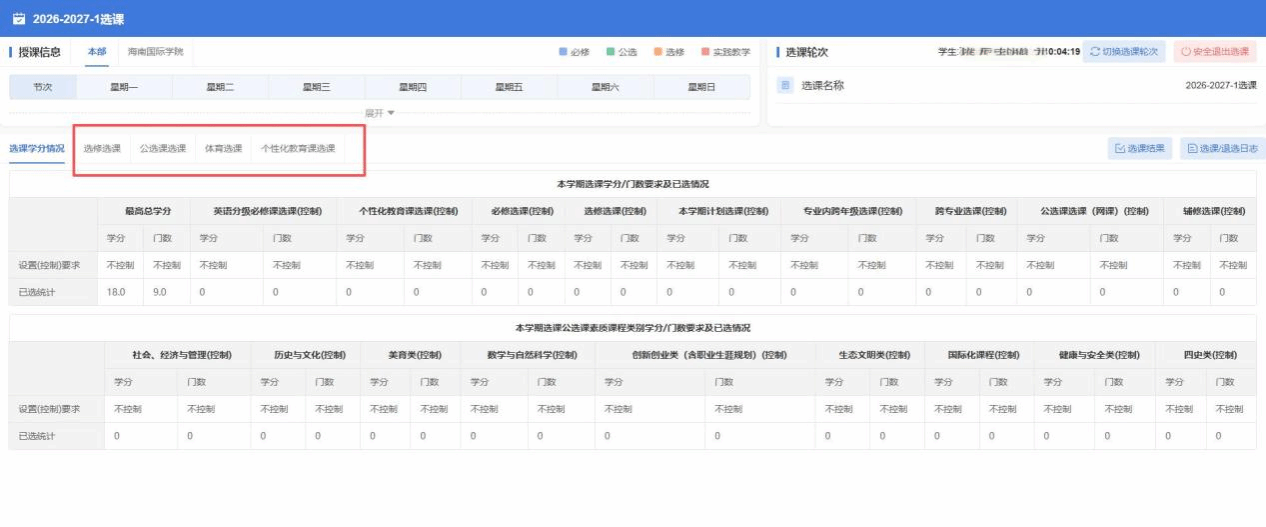Open the 公选课选课 tab
Image resolution: width=1266 pixels, height=527 pixels.
163,149
